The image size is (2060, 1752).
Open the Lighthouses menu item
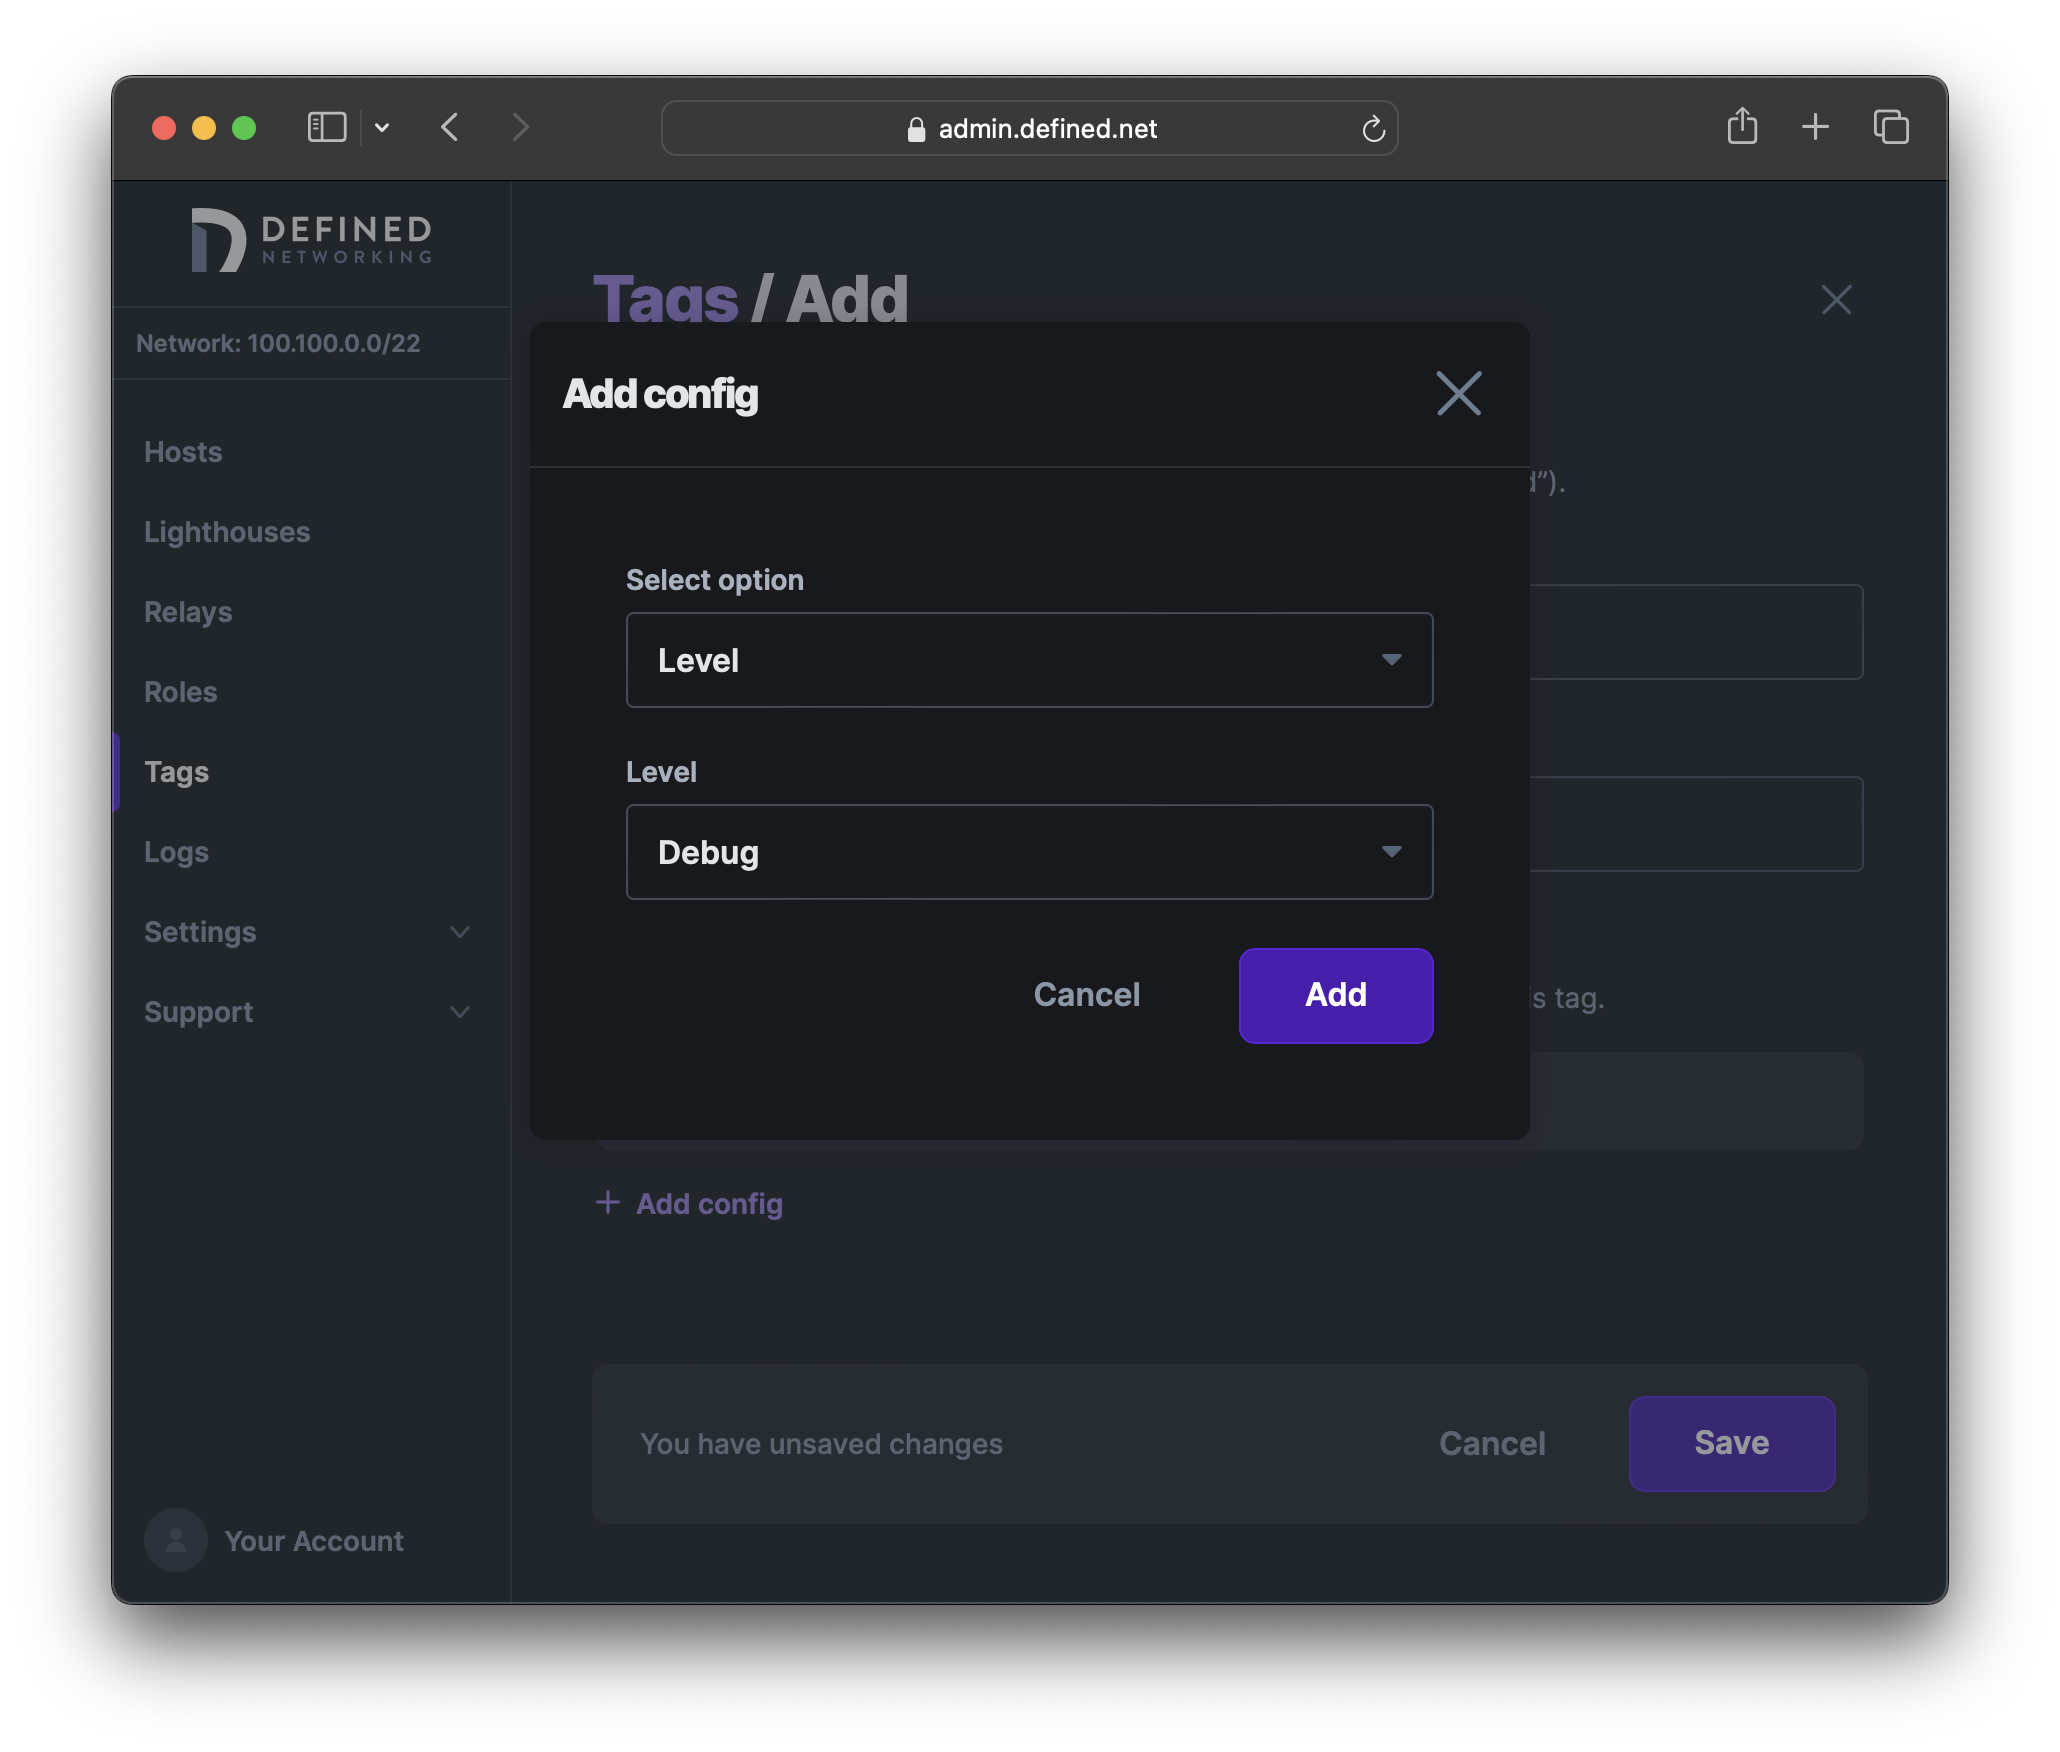point(227,532)
